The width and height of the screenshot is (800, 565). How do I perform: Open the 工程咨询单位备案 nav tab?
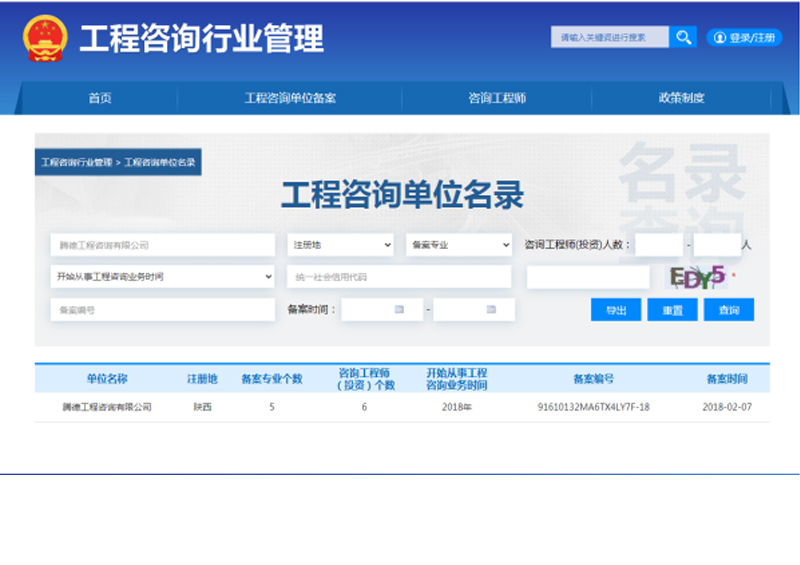(x=290, y=98)
